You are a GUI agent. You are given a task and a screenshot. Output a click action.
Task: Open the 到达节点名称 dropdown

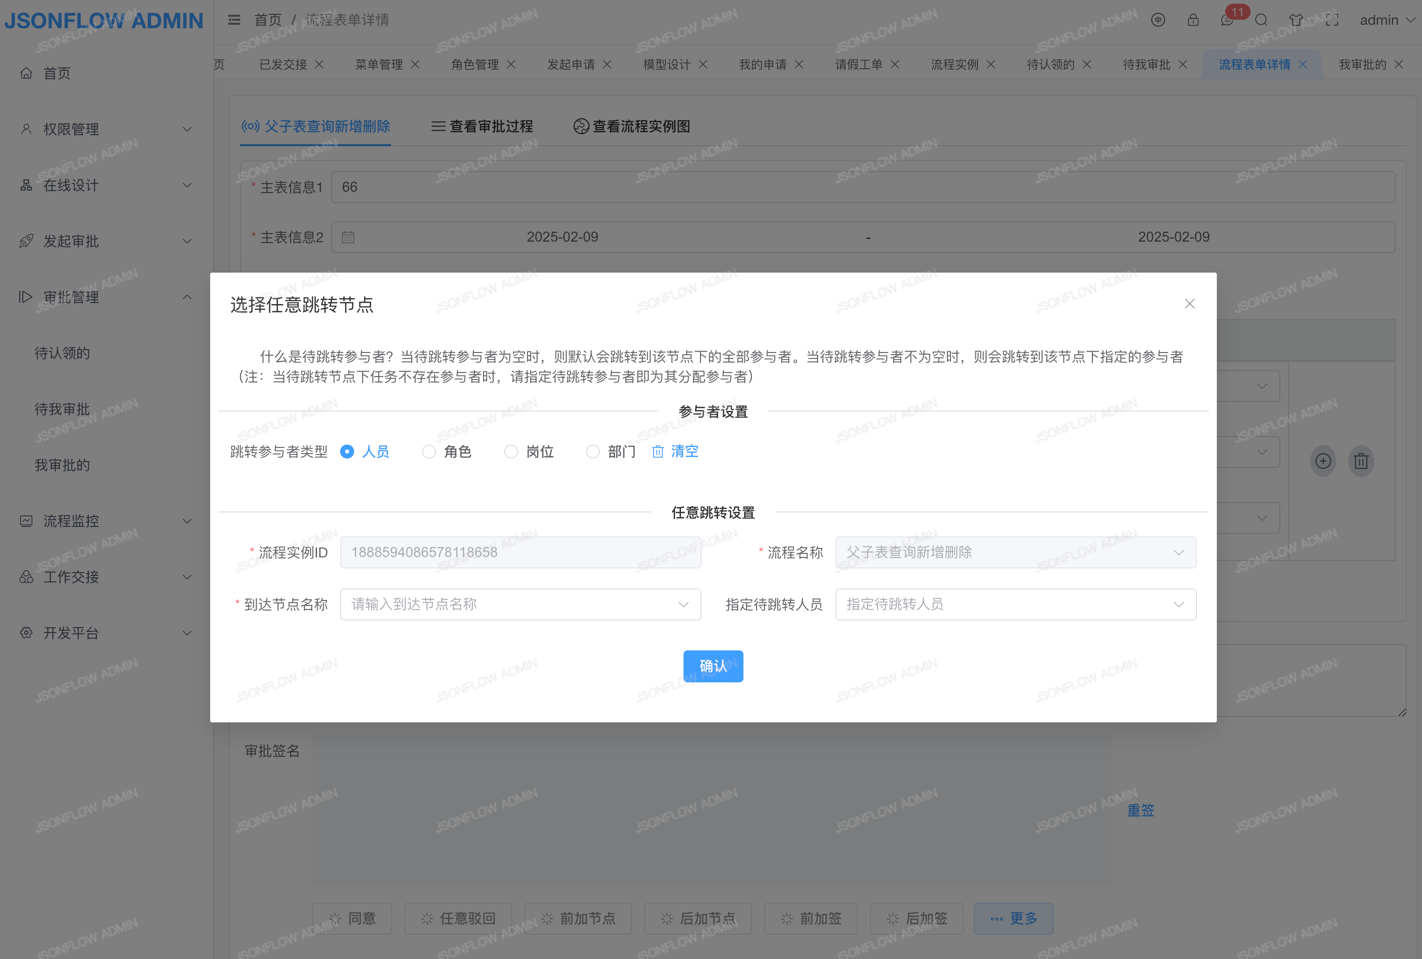520,604
